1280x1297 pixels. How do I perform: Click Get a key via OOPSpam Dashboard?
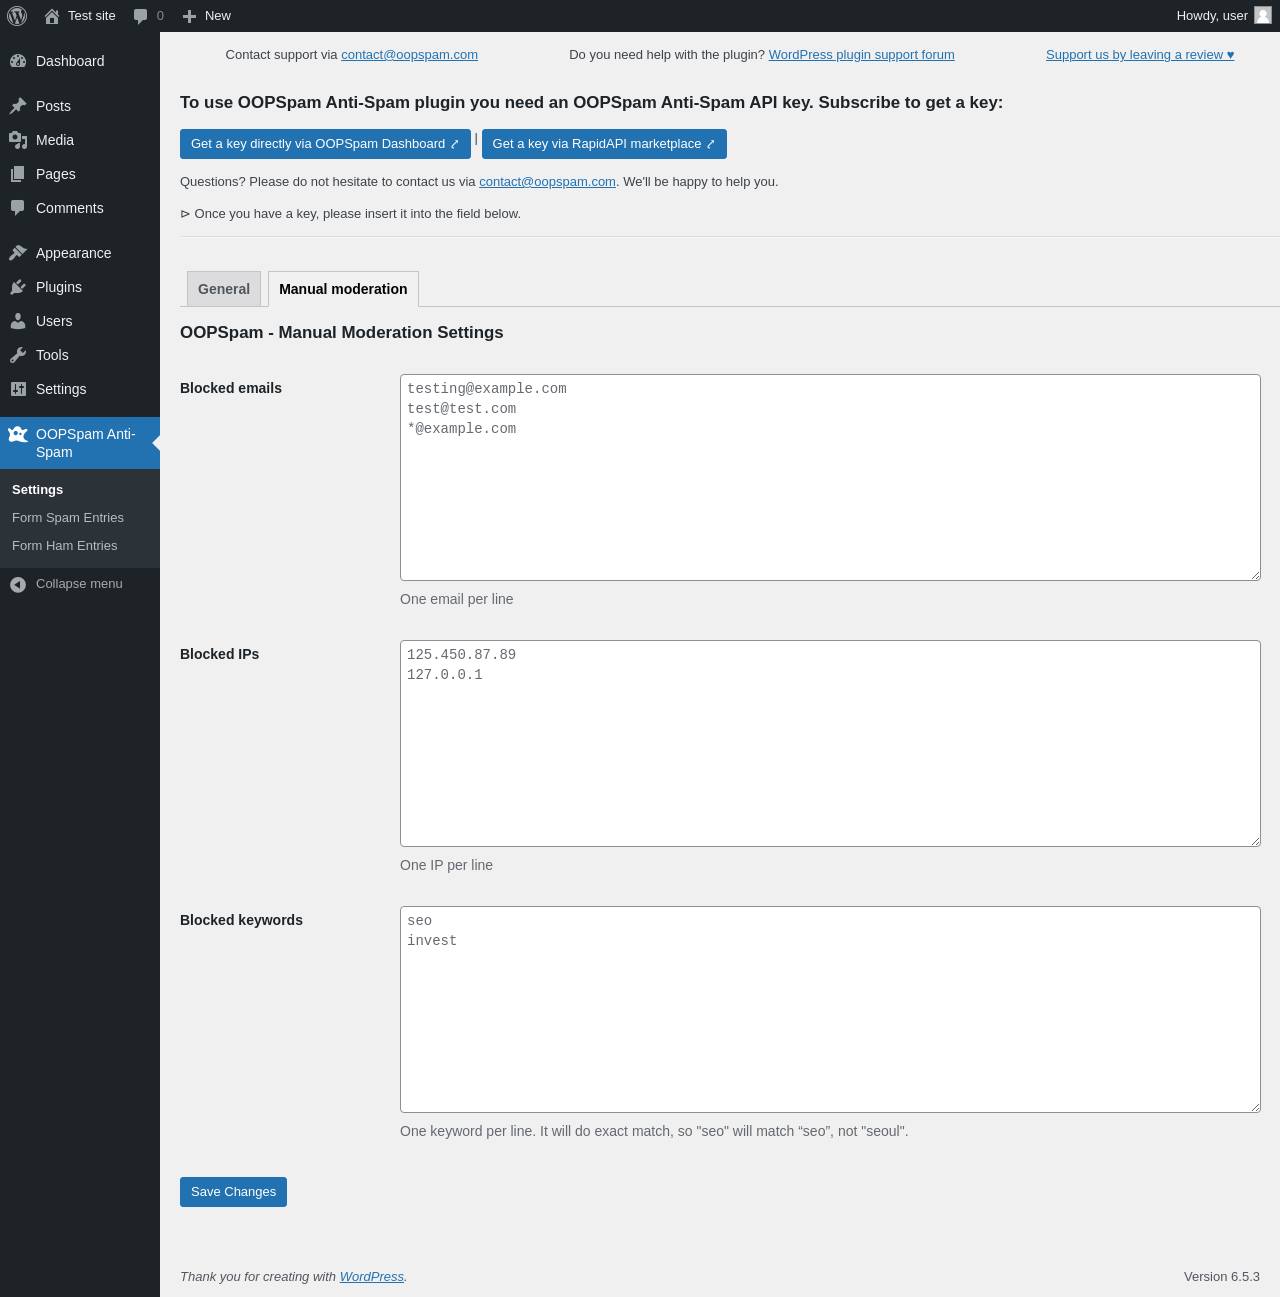pos(325,144)
